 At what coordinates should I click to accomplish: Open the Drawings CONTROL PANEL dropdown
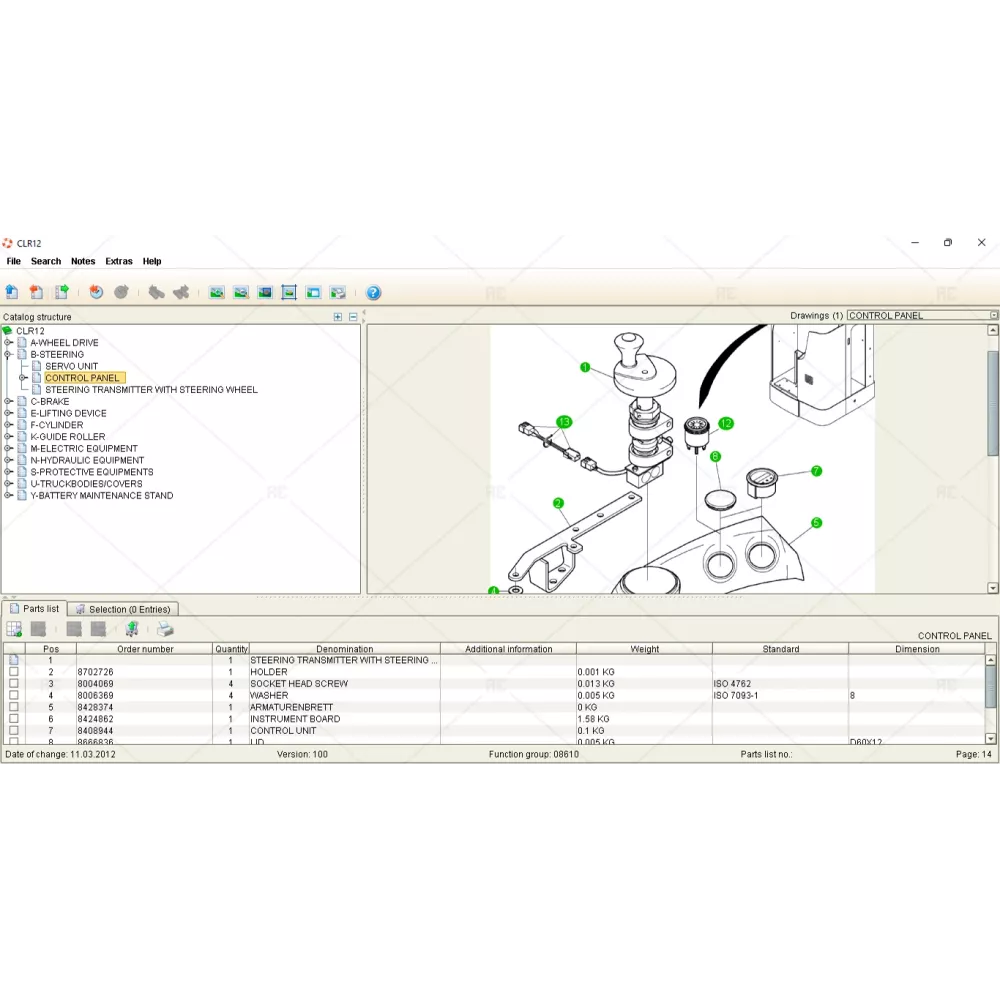pos(993,316)
